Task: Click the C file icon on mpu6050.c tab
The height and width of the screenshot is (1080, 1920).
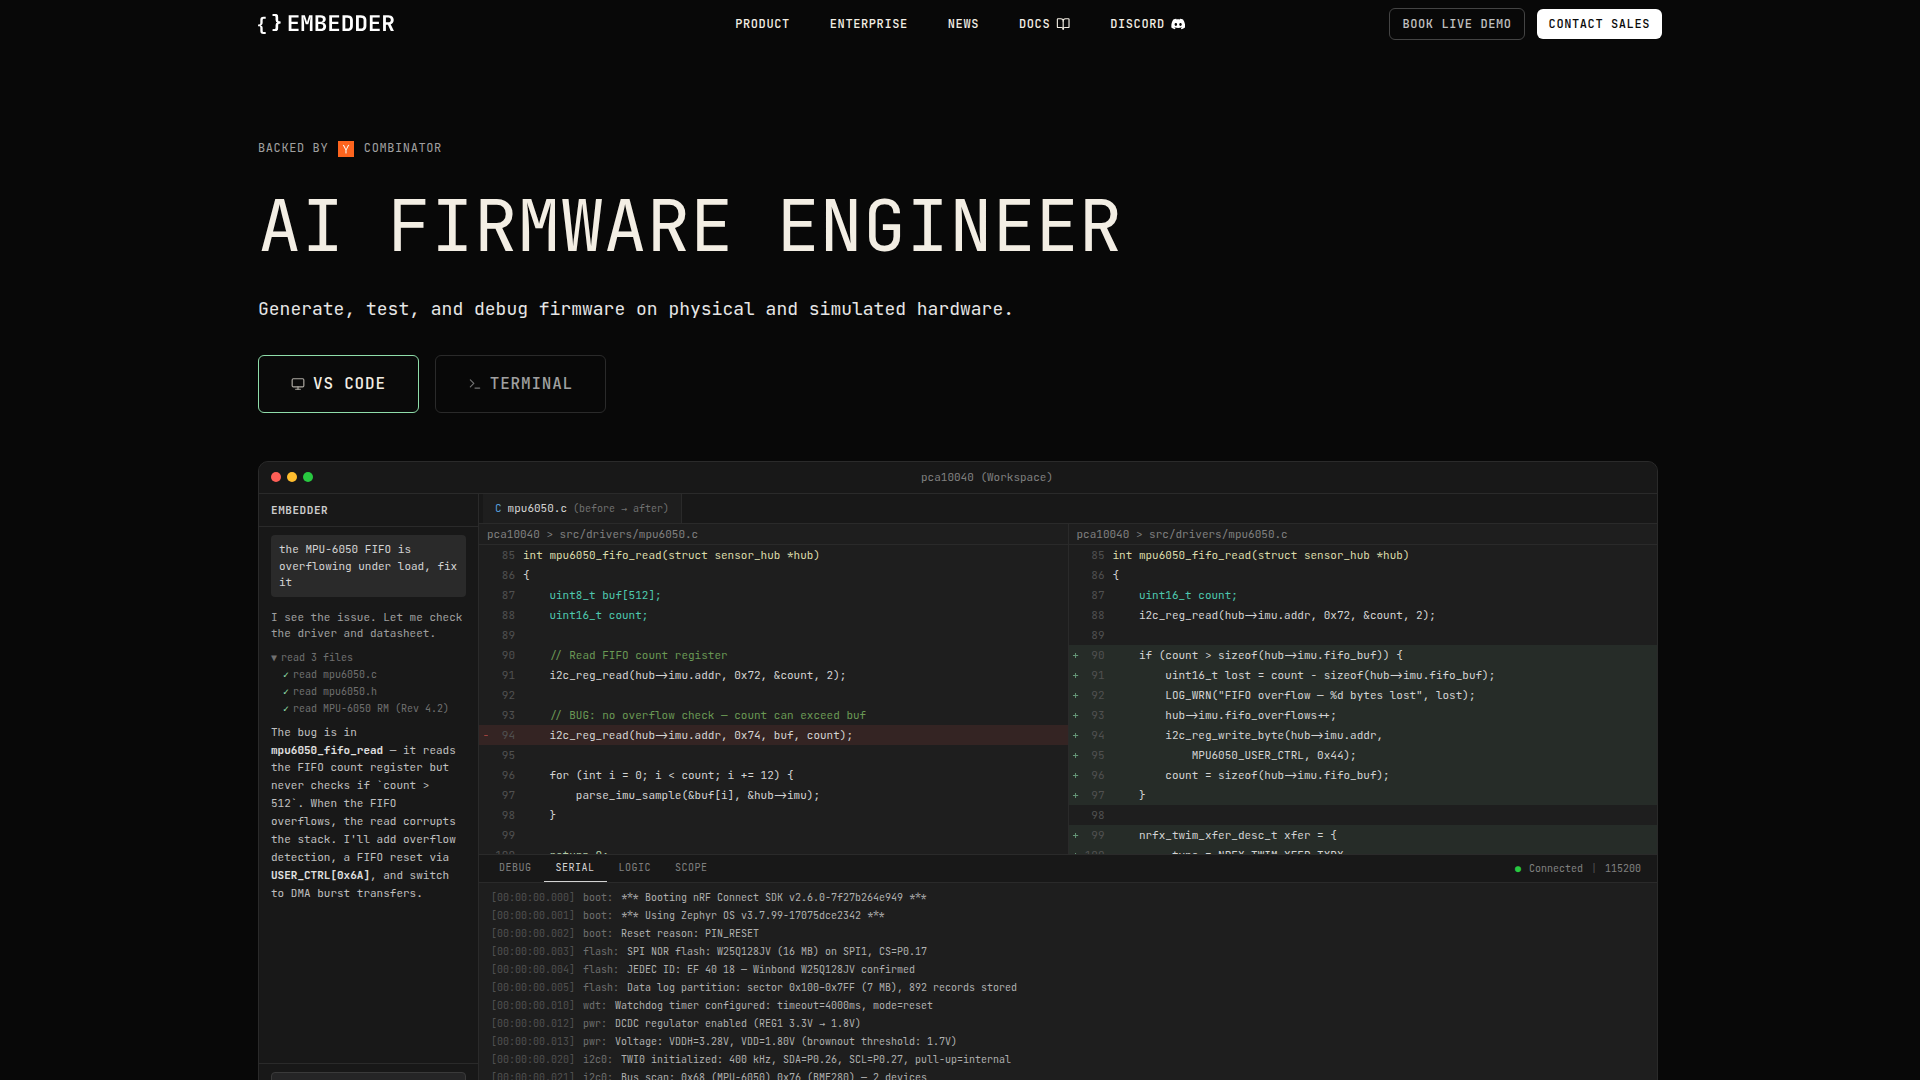Action: click(x=498, y=509)
